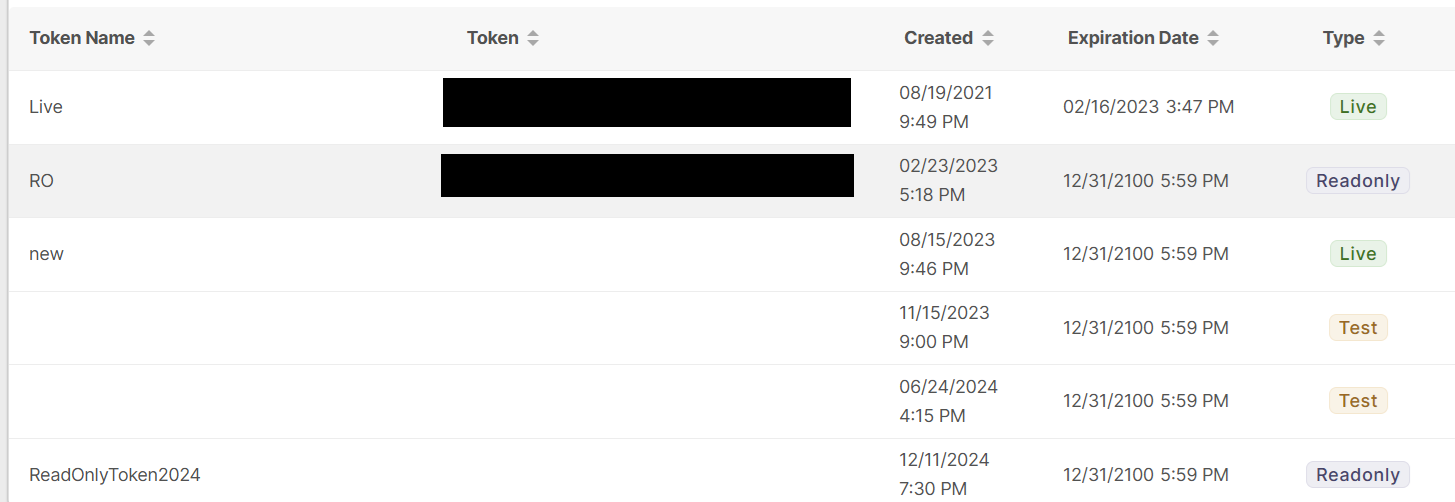The image size is (1455, 502).
Task: Select the Live token name row
Action: [46, 107]
